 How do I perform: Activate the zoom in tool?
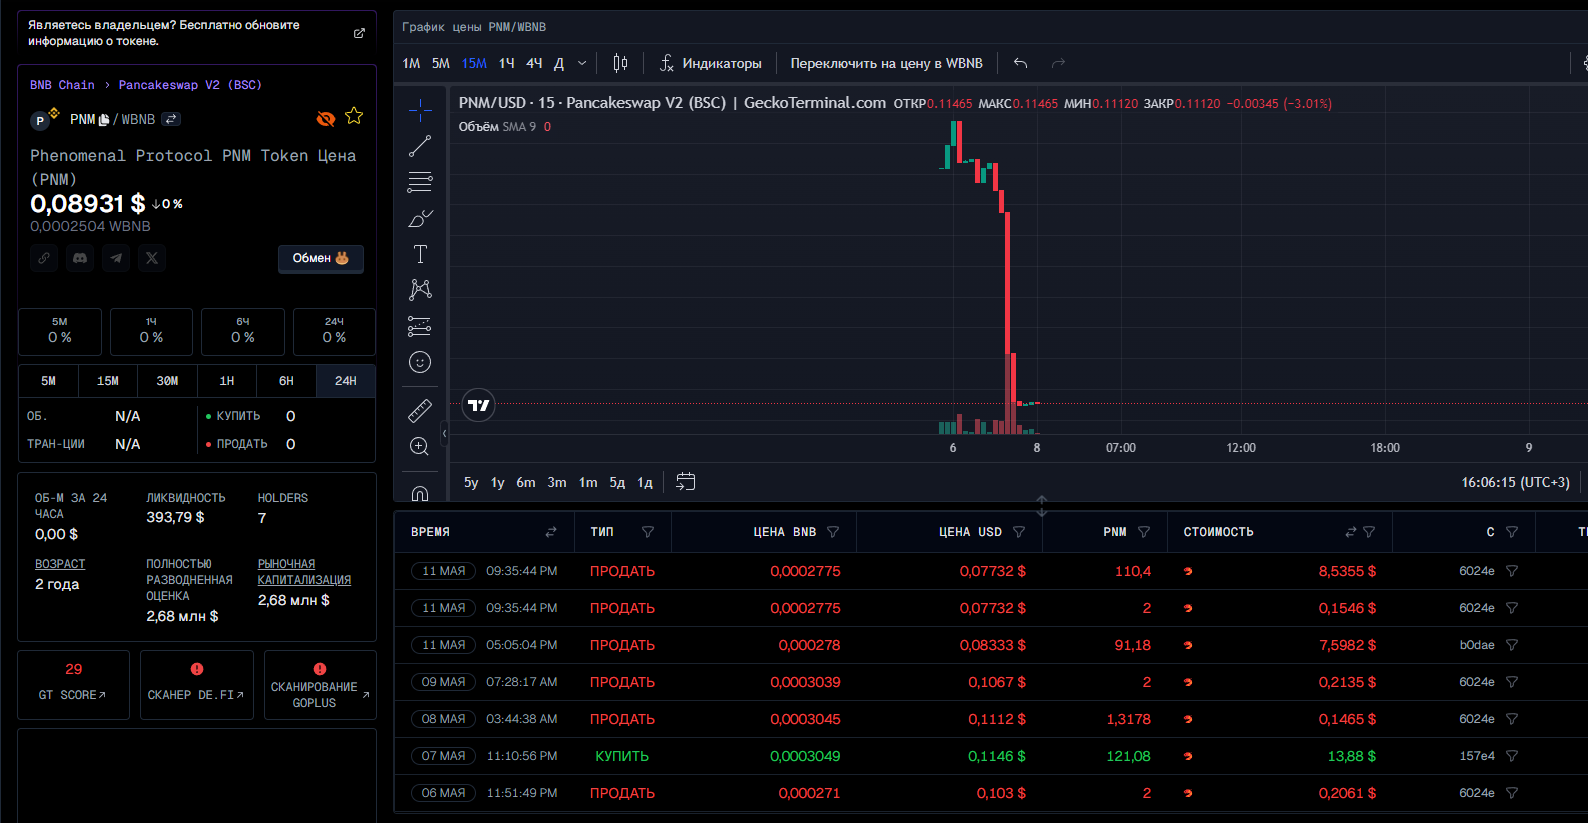pos(420,446)
